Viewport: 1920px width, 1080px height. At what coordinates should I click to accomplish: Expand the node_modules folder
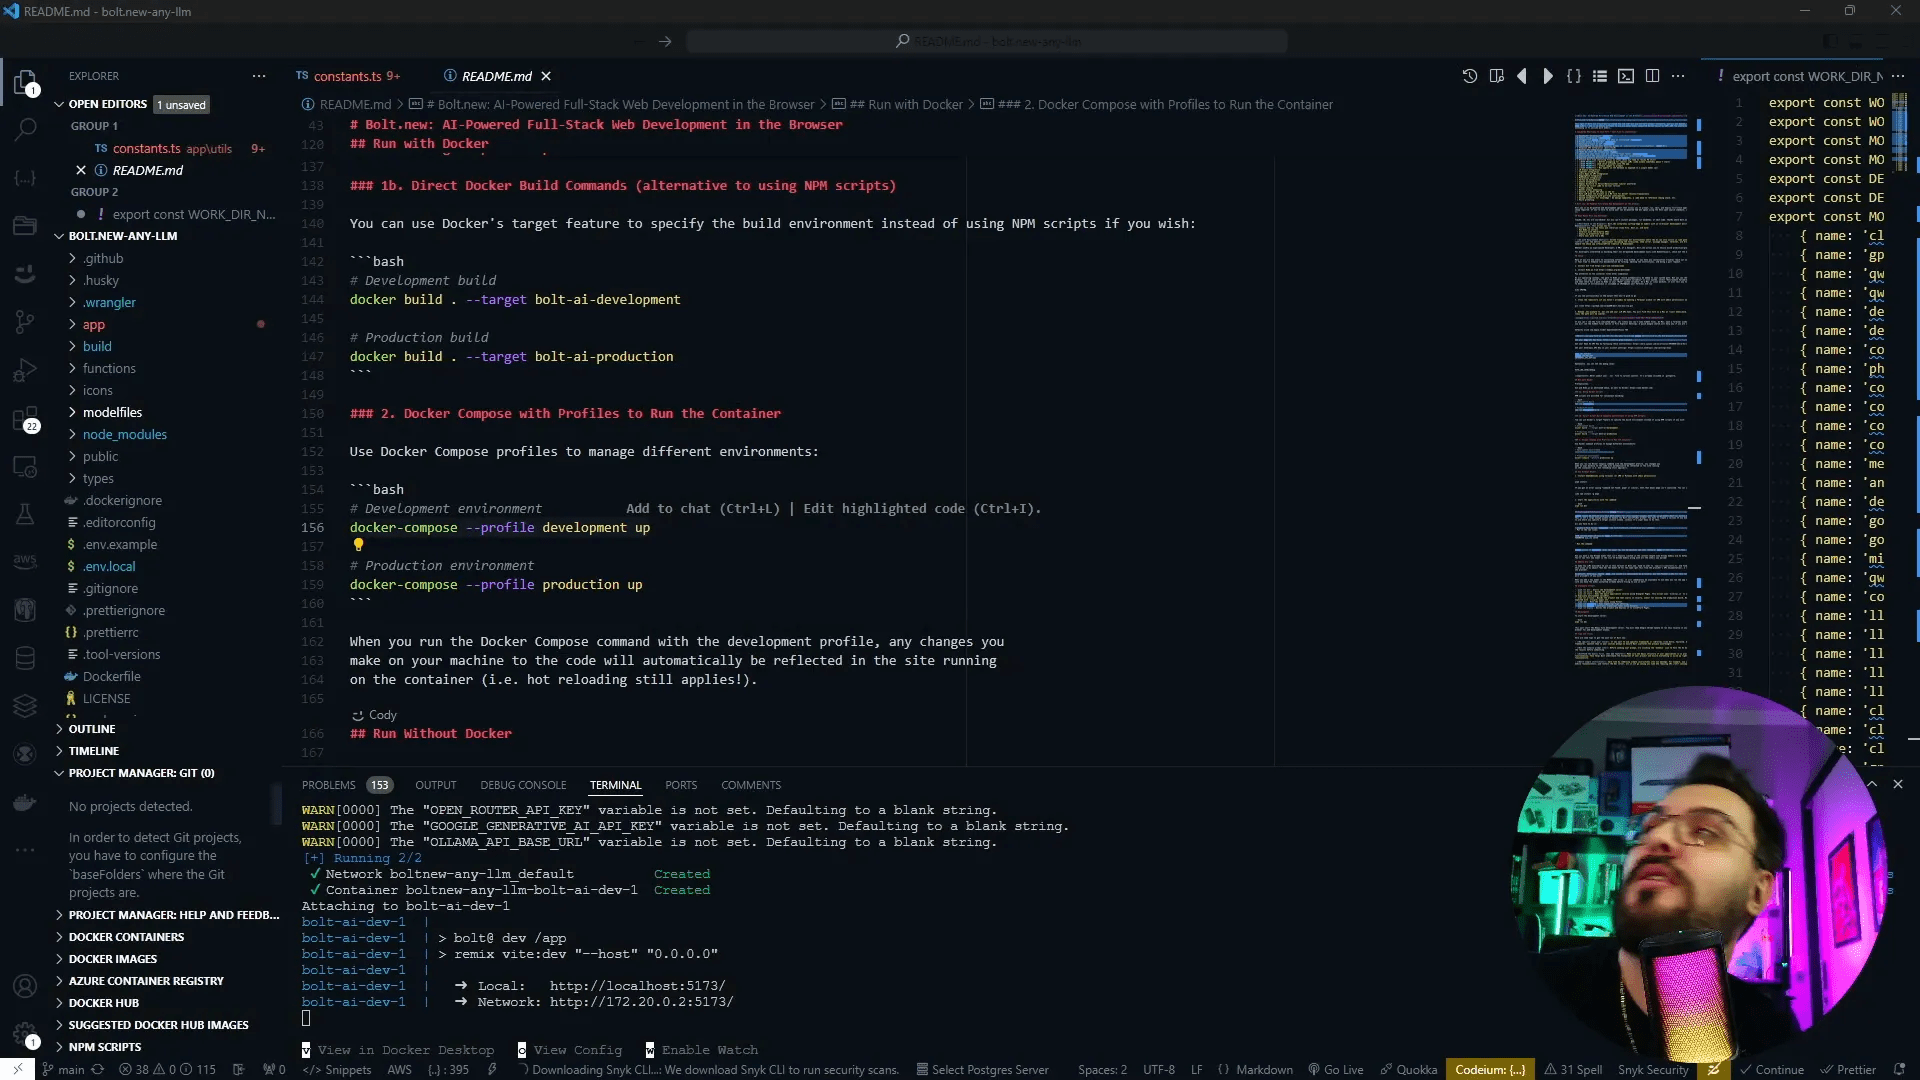(125, 434)
